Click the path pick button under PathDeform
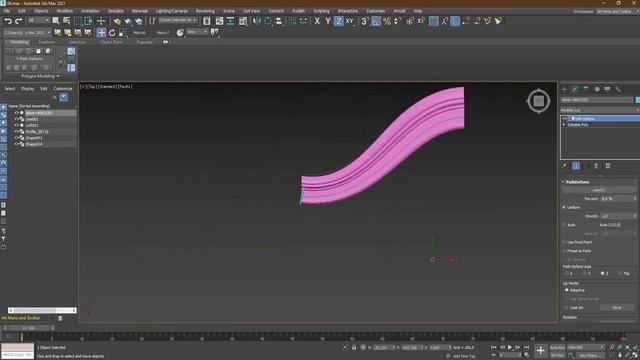The image size is (640, 360). (599, 190)
